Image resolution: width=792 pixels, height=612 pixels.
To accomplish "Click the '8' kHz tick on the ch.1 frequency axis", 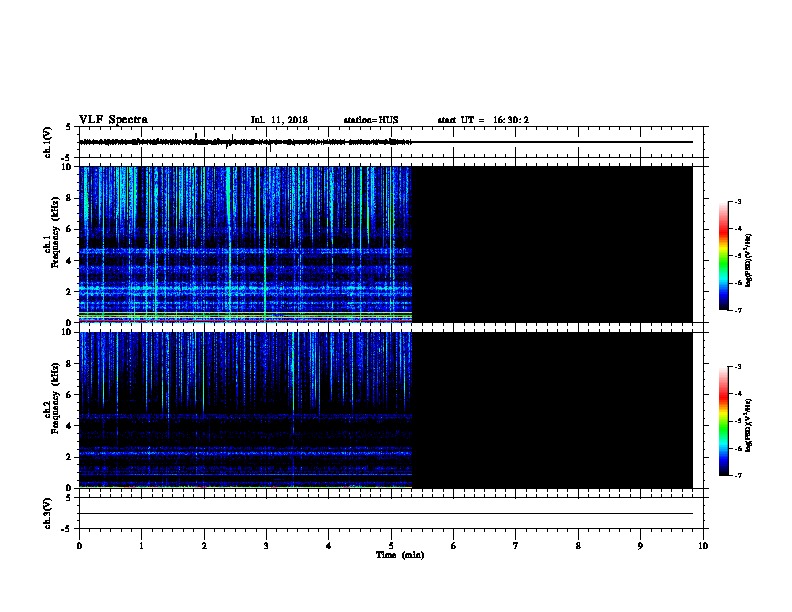I will 69,198.
